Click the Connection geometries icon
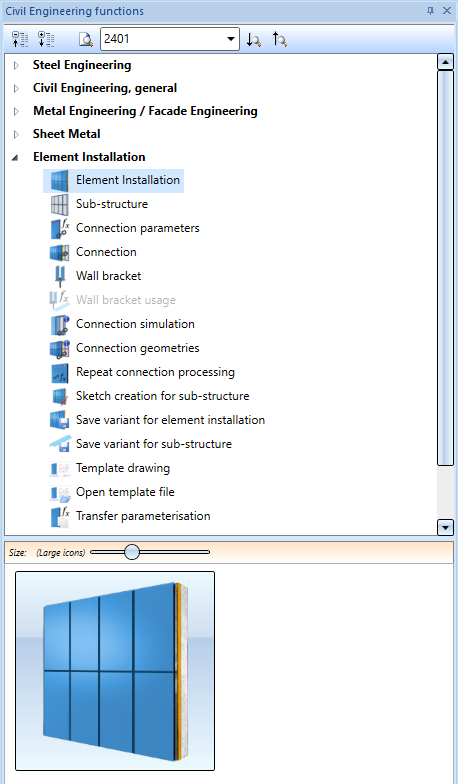Screen dimensions: 458x784 60,348
